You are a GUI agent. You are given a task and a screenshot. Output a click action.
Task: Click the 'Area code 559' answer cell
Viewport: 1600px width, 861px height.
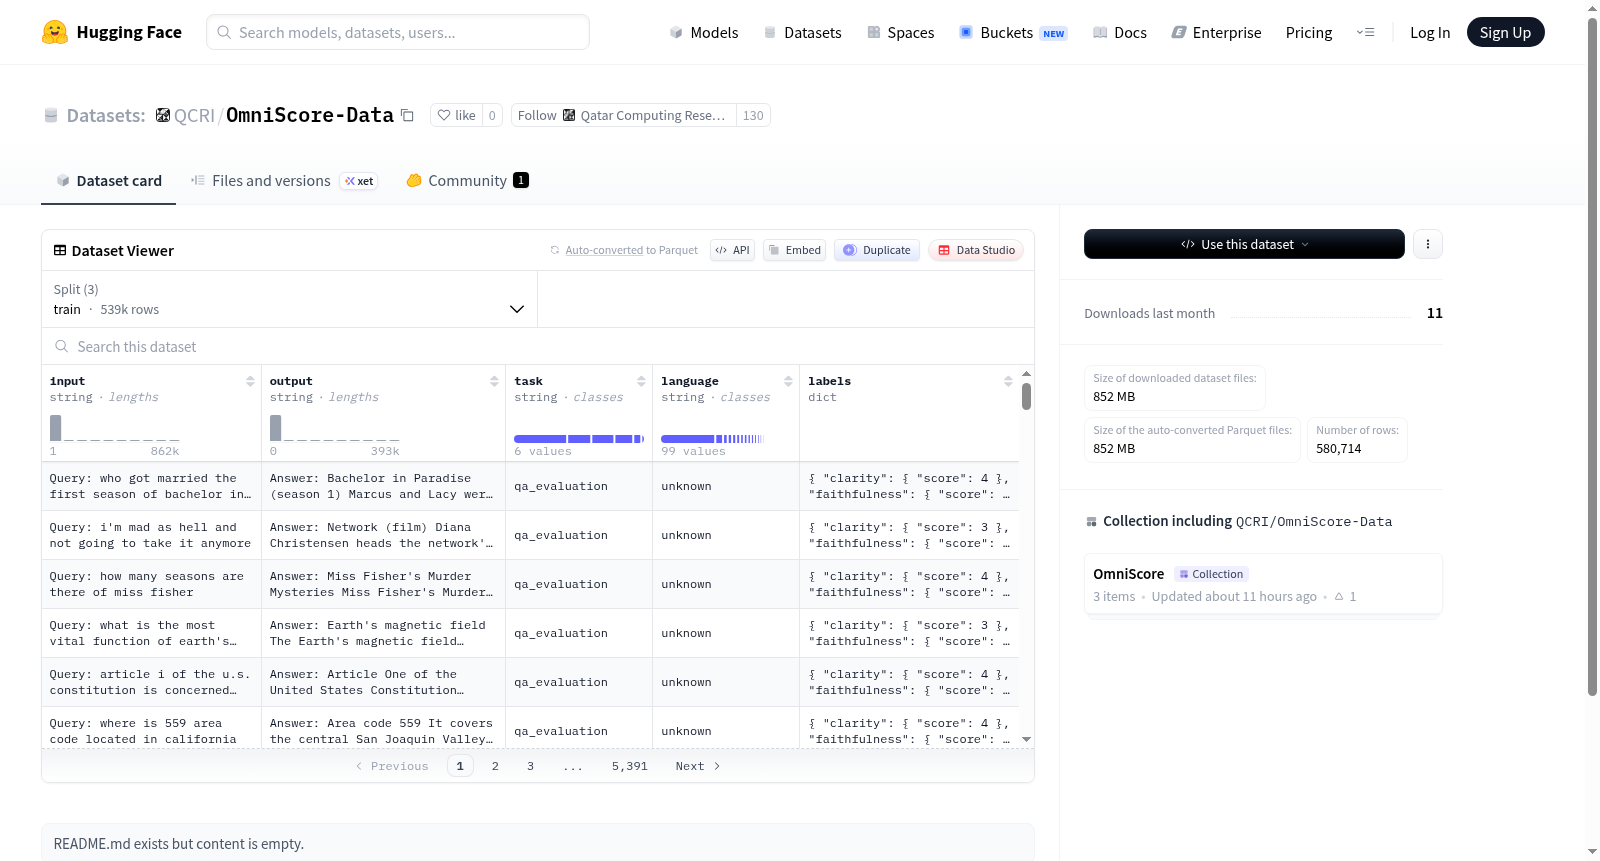(383, 730)
